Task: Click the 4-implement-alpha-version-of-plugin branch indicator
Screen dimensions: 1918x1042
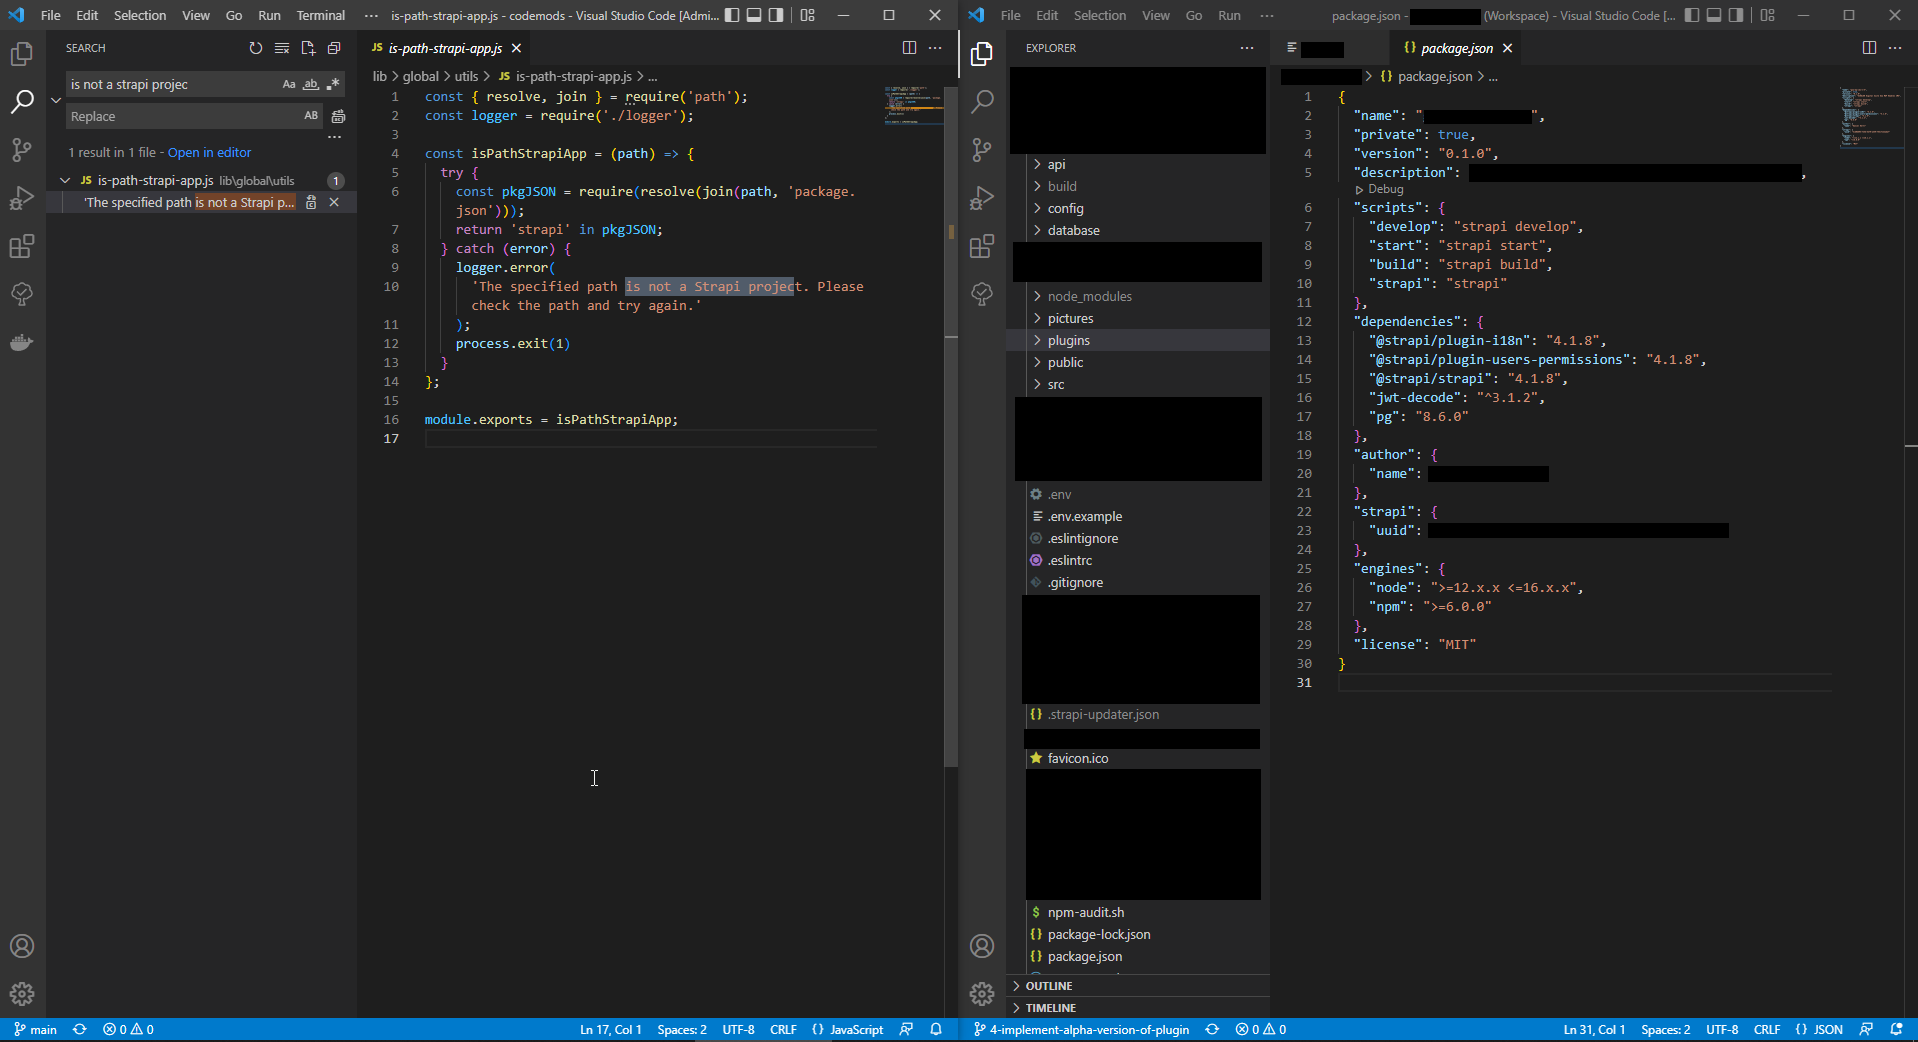Action: coord(1081,1029)
